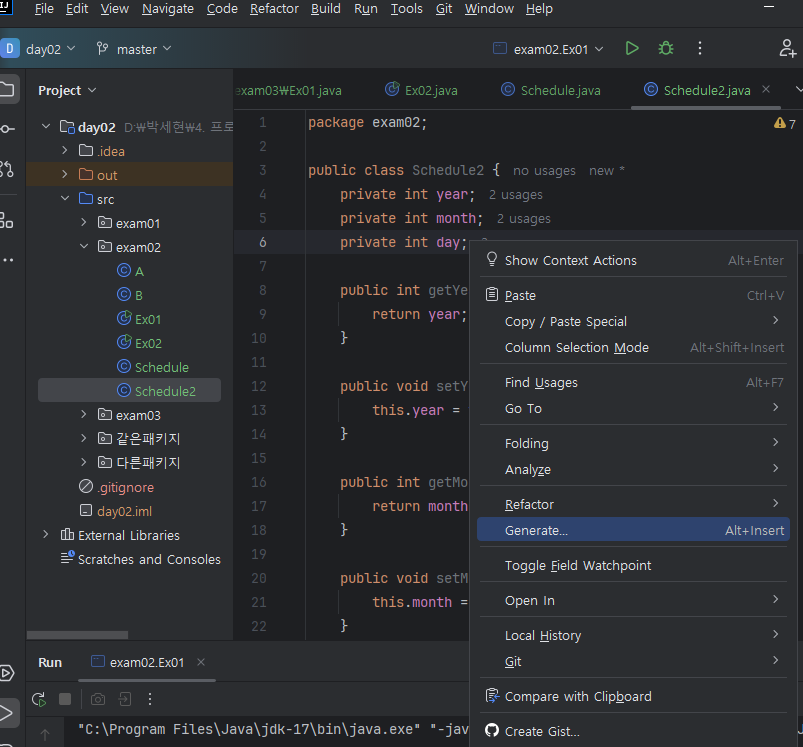Stop the running process square icon
The width and height of the screenshot is (803, 747).
(65, 699)
